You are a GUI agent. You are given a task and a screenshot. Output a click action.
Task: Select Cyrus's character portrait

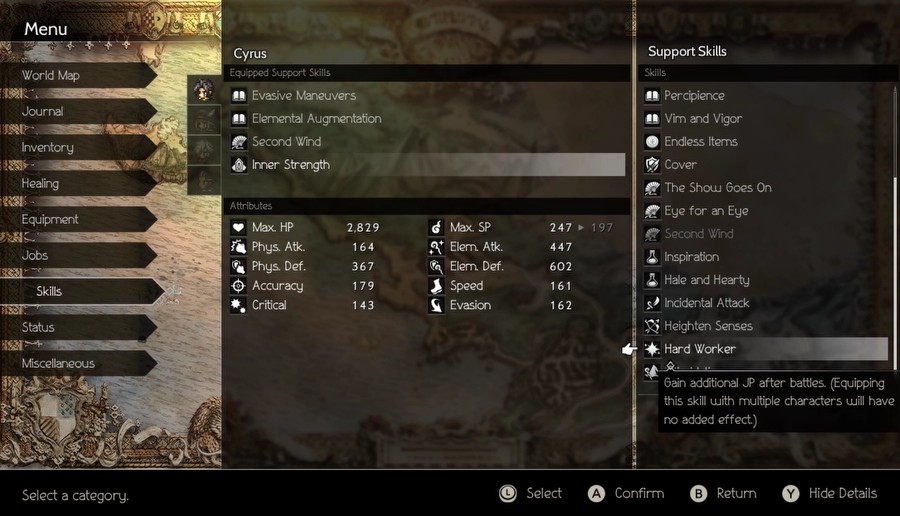pos(204,90)
